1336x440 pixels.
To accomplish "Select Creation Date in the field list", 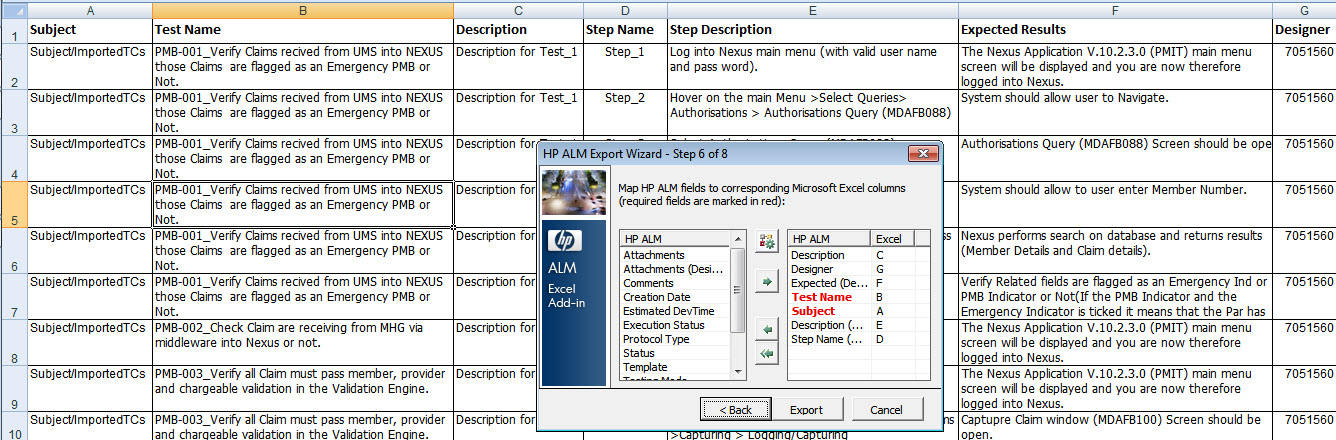I will point(675,297).
